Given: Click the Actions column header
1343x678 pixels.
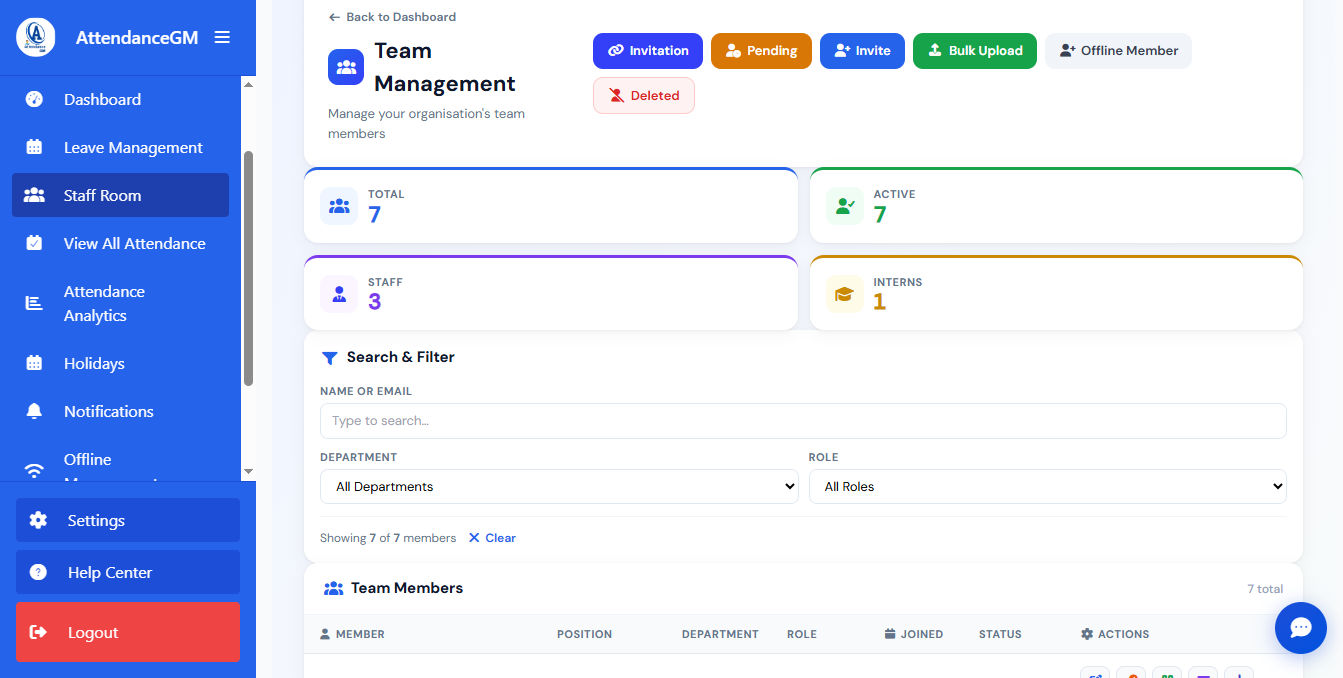Looking at the screenshot, I should (1115, 634).
